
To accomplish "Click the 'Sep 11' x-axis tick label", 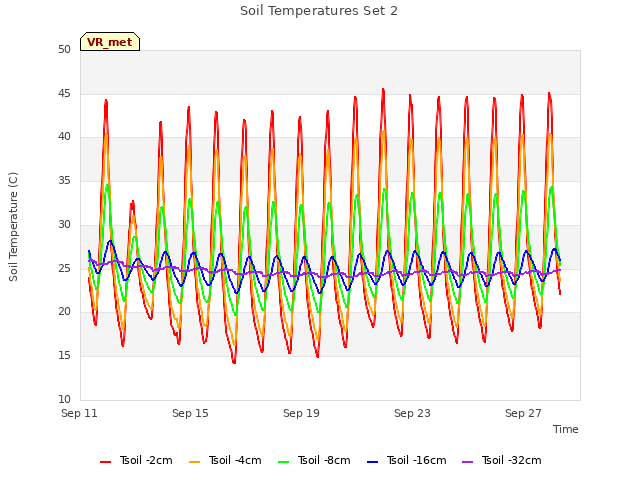I will click(x=79, y=413).
